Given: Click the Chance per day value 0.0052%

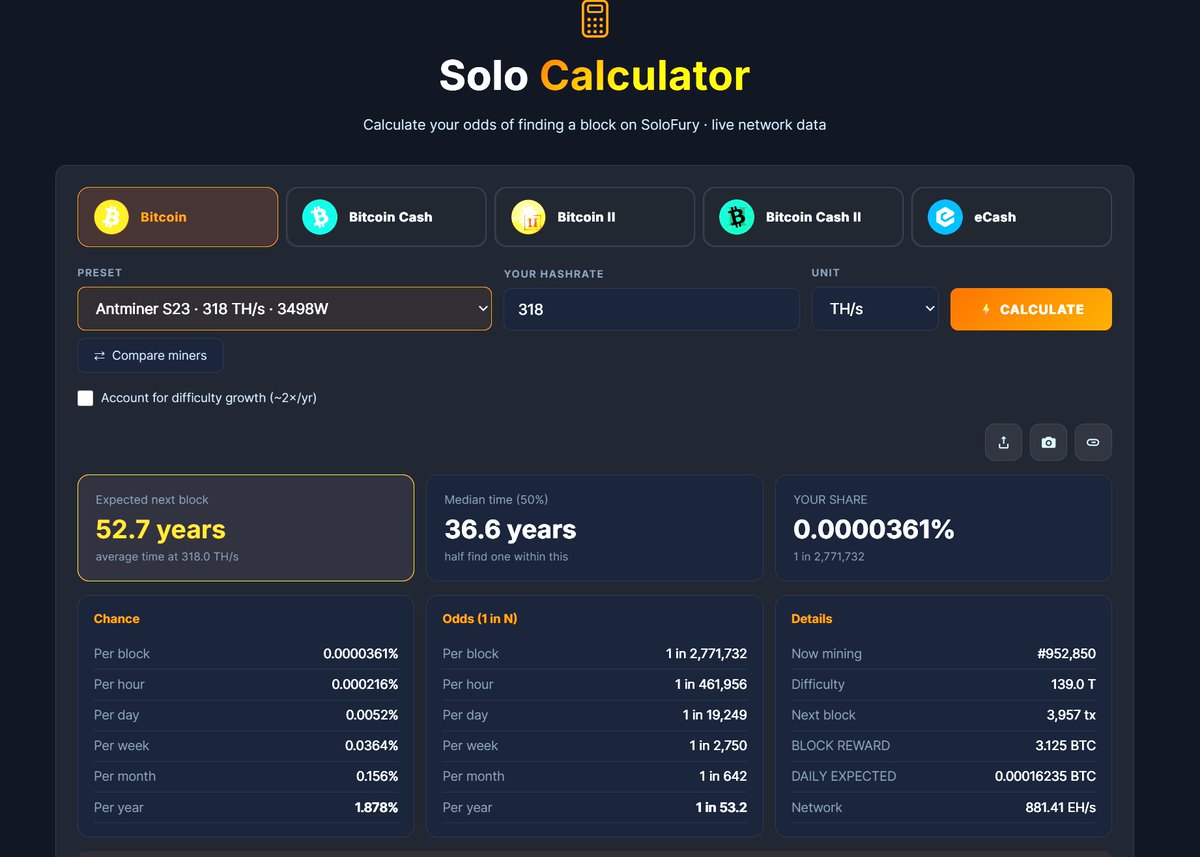Looking at the screenshot, I should point(372,715).
